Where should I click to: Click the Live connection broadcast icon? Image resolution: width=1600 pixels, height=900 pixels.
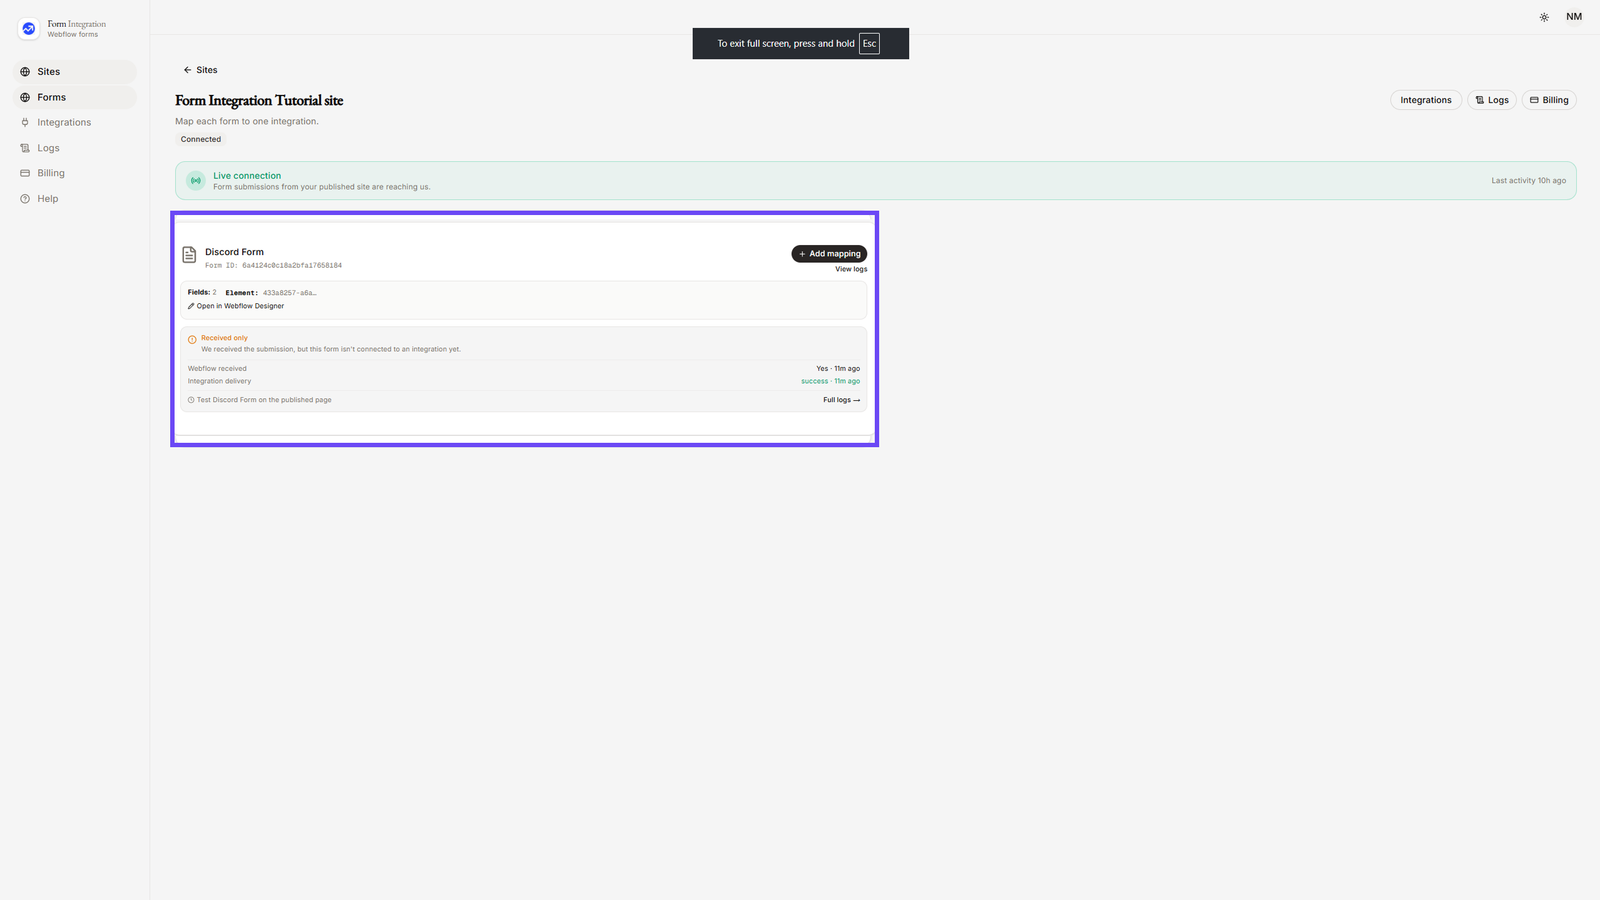click(x=196, y=181)
